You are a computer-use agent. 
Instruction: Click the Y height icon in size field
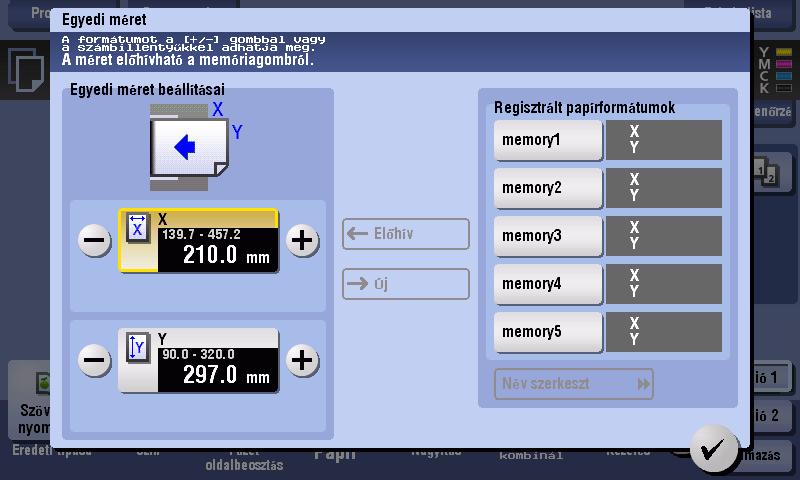138,348
